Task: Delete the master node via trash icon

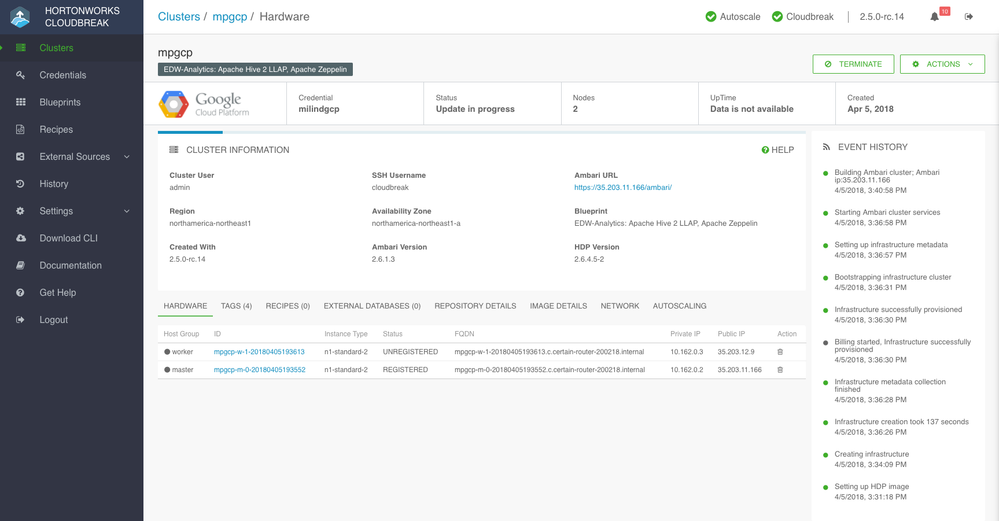Action: [x=780, y=369]
